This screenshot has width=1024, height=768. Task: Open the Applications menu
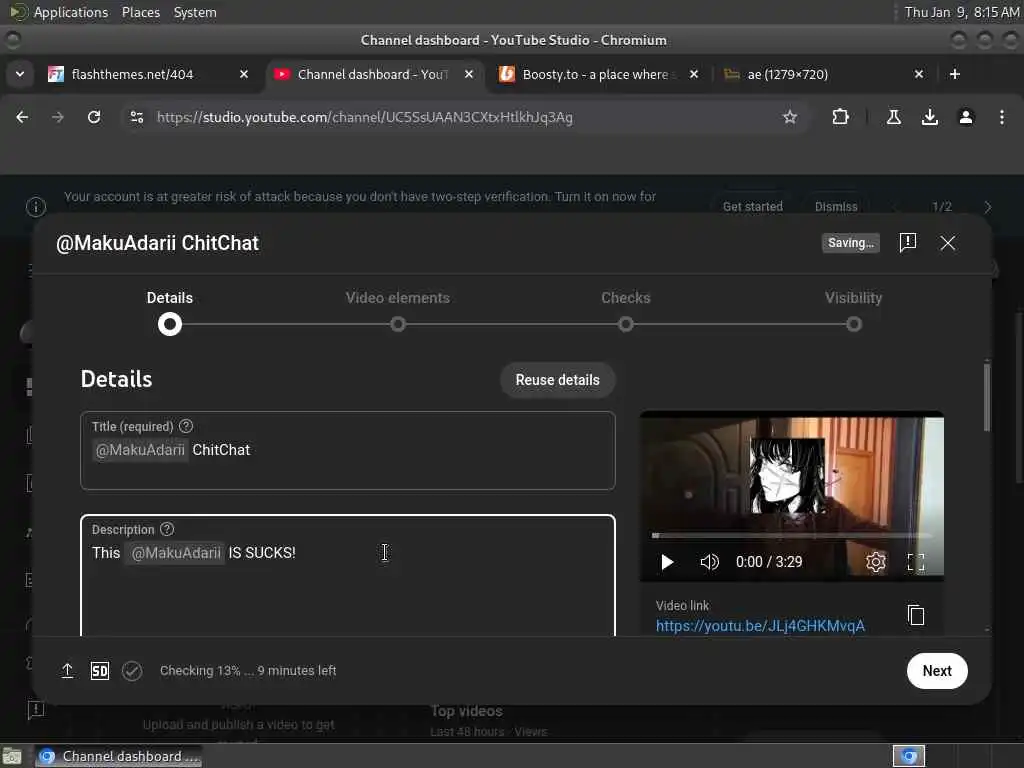coord(71,12)
